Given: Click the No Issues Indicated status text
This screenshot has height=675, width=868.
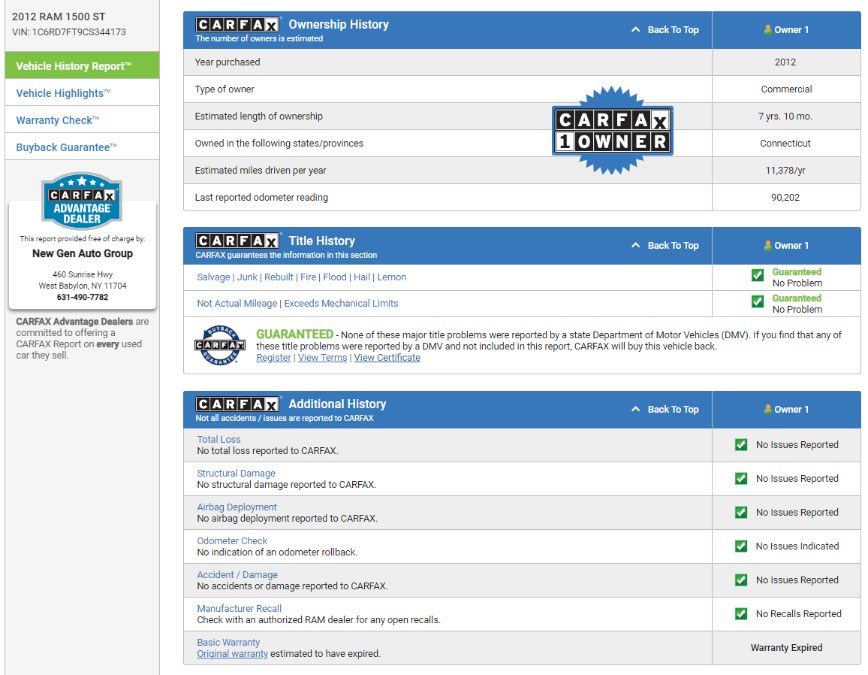Looking at the screenshot, I should 797,546.
